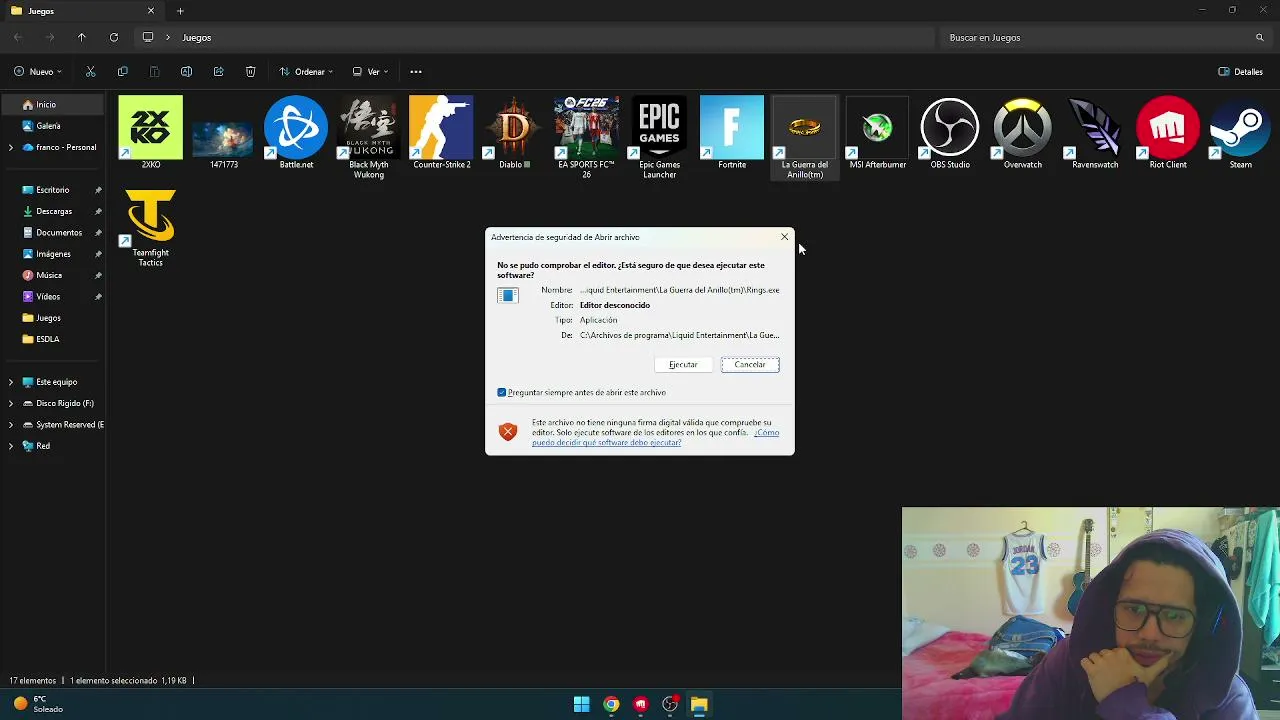Click the breadcrumb chevron before Juegos

pos(168,37)
